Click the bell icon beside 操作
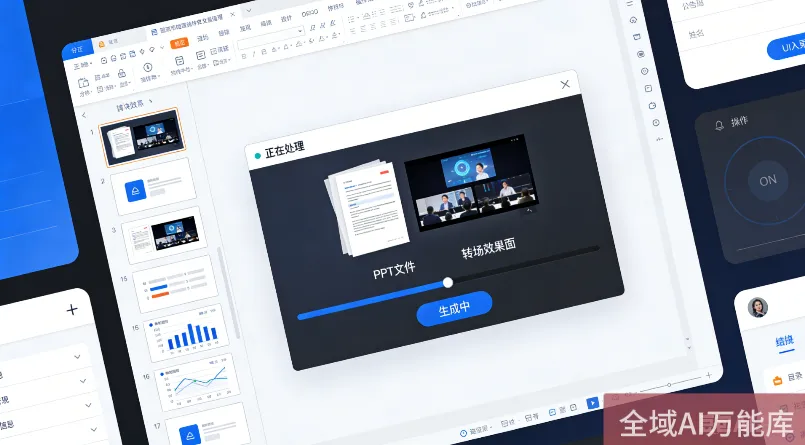 [719, 125]
